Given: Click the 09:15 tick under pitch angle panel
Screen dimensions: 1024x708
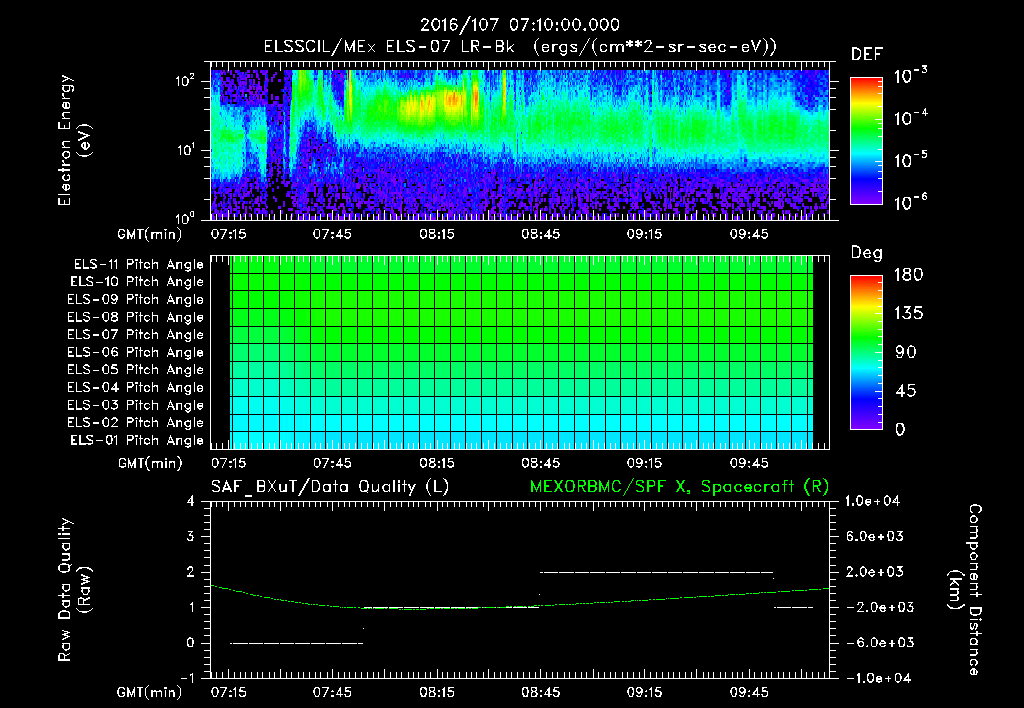Looking at the screenshot, I should tap(645, 464).
